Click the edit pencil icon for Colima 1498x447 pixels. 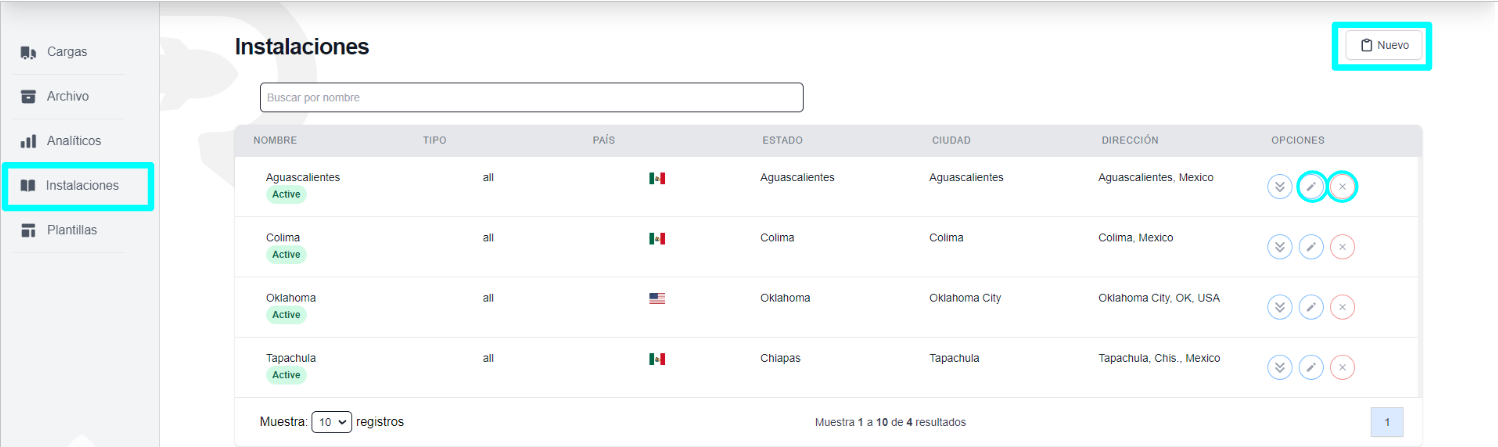click(1311, 247)
